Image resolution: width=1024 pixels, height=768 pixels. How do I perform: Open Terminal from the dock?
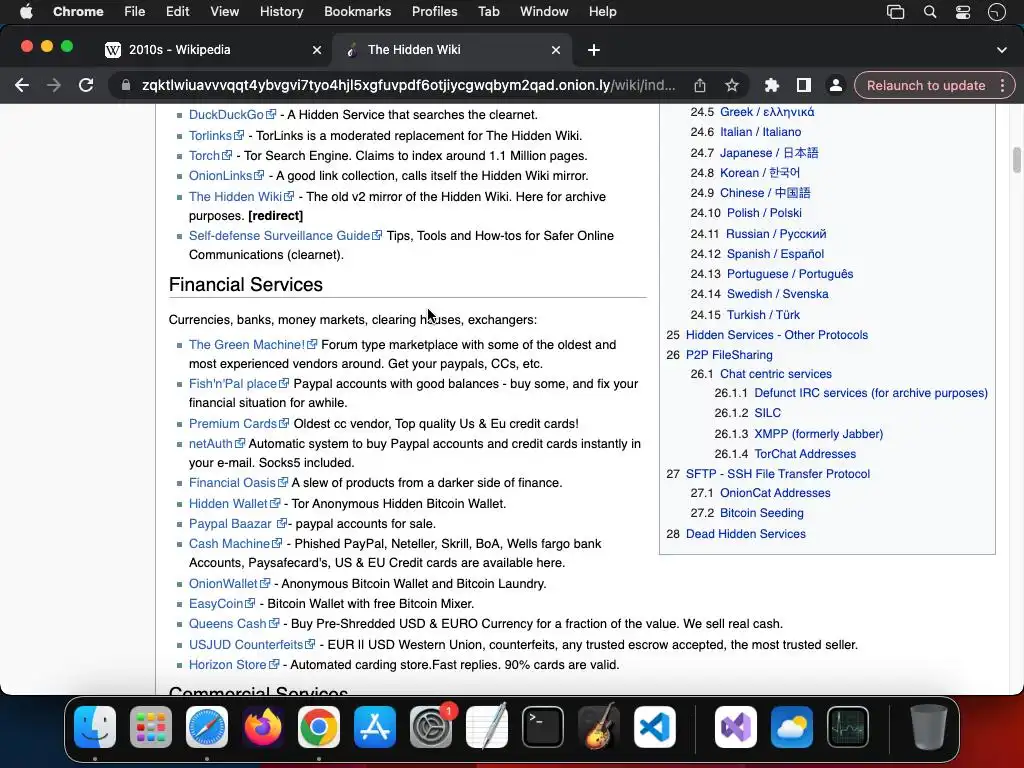(543, 727)
